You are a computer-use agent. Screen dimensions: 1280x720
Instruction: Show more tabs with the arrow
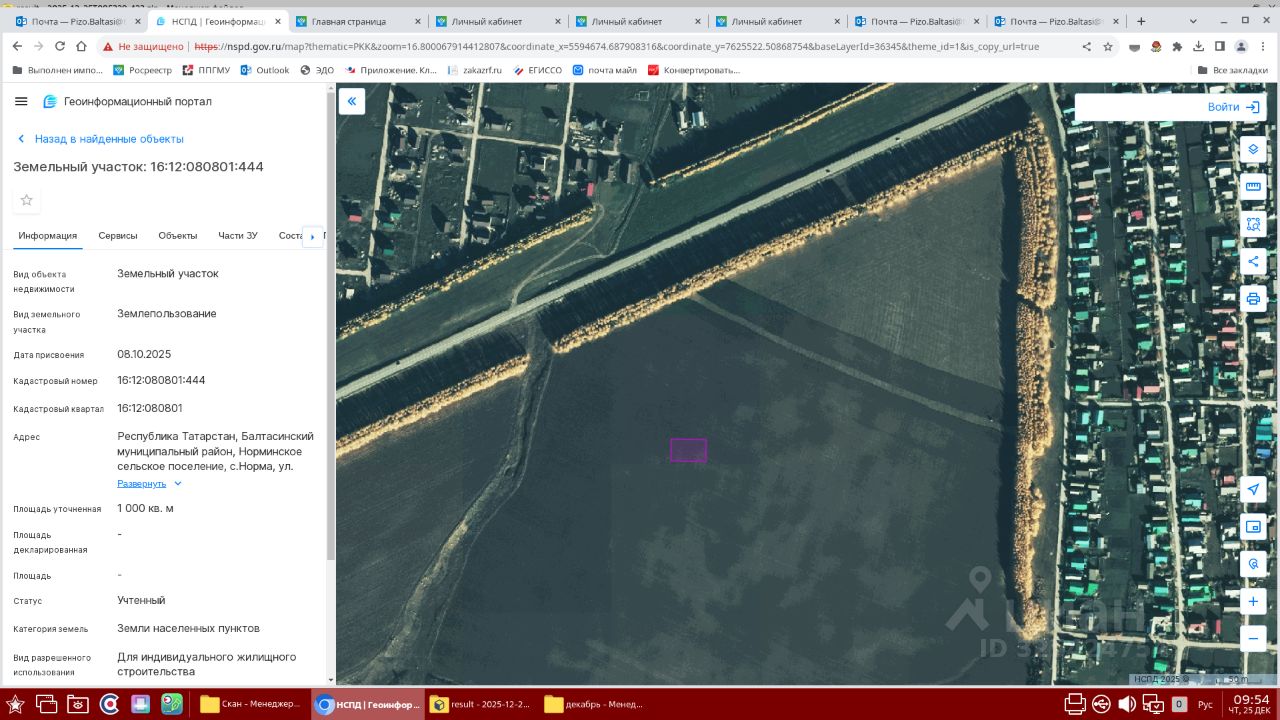tap(312, 237)
